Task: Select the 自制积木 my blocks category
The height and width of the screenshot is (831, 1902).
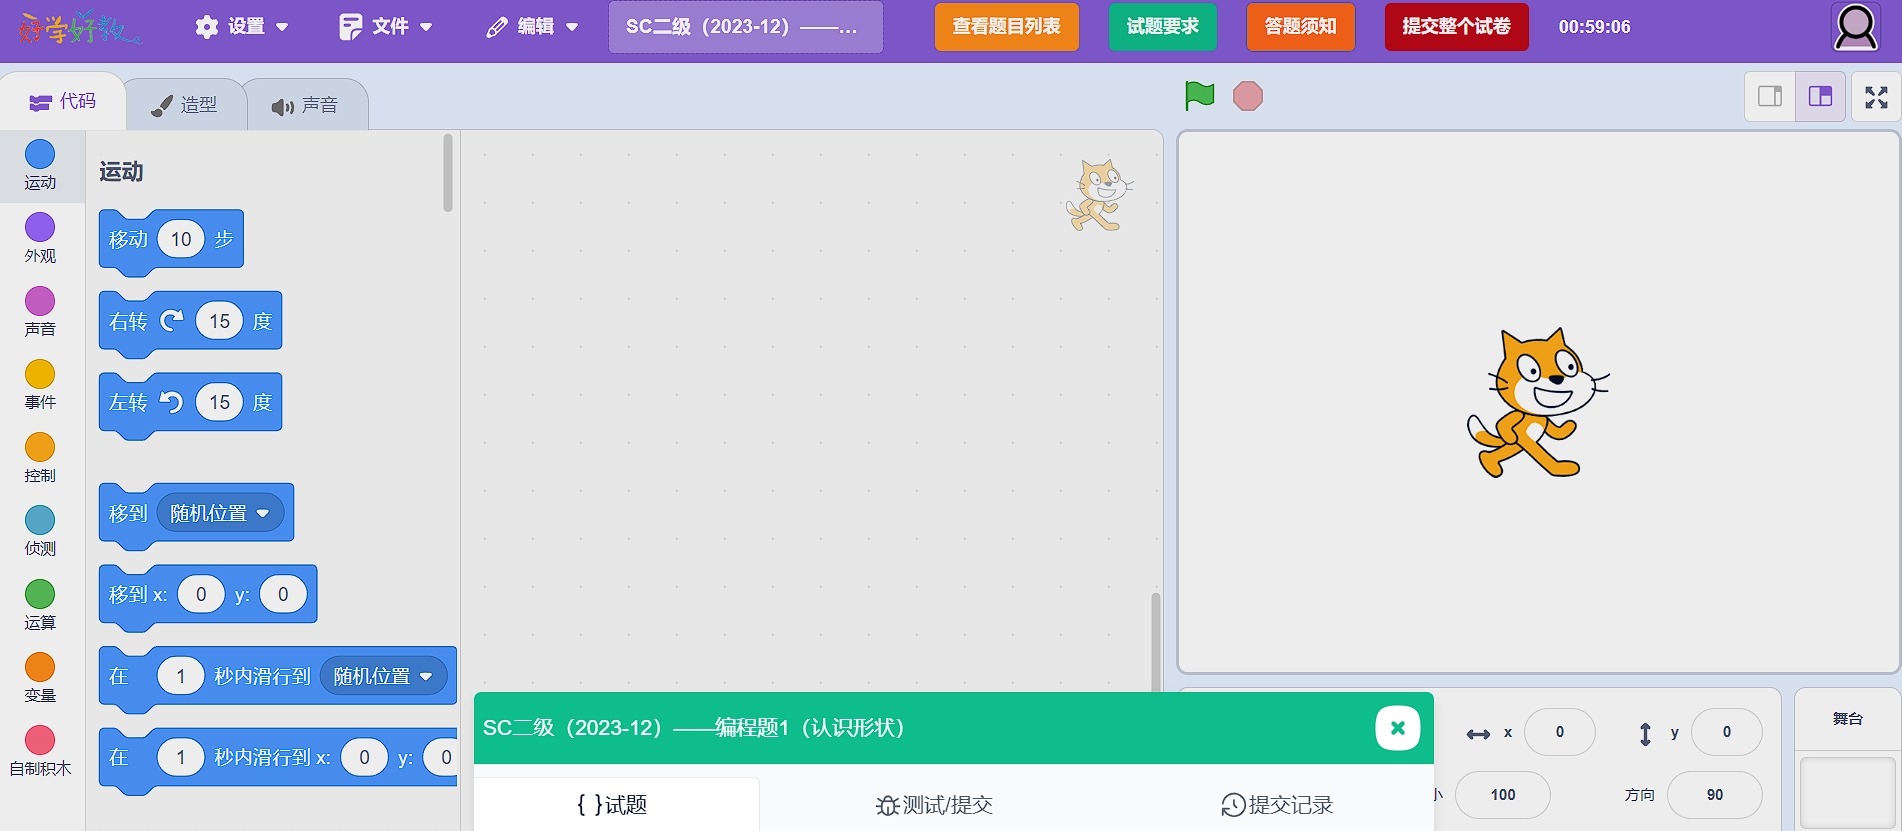Action: [x=40, y=751]
